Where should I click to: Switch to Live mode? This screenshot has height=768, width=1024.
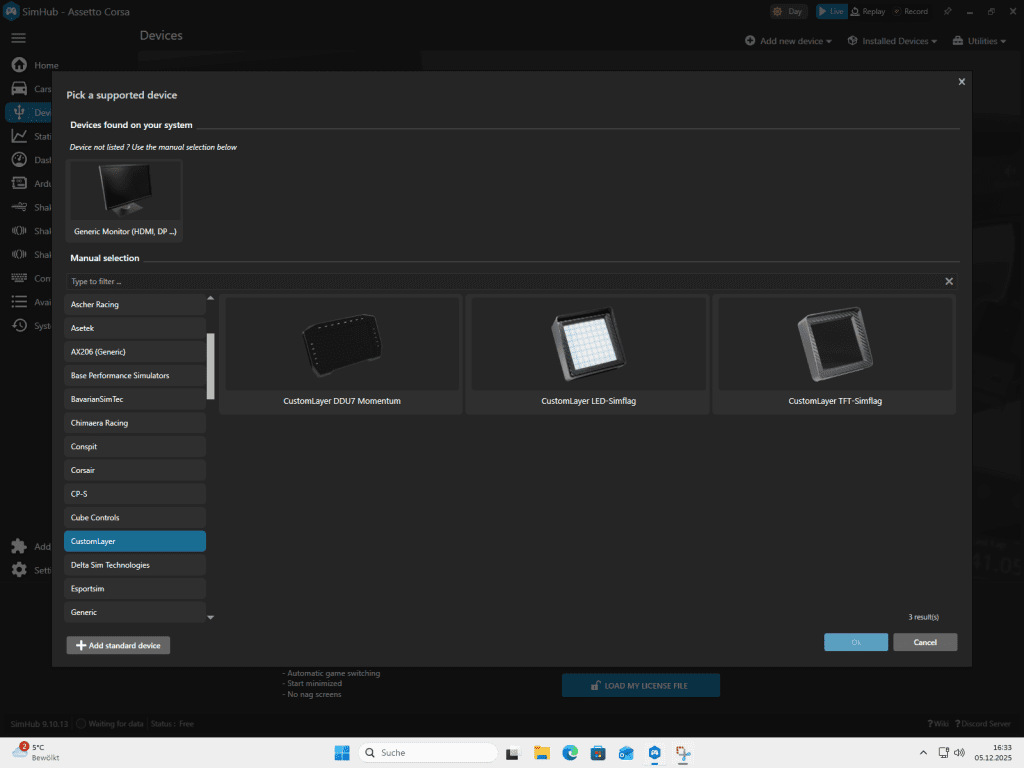pos(831,12)
